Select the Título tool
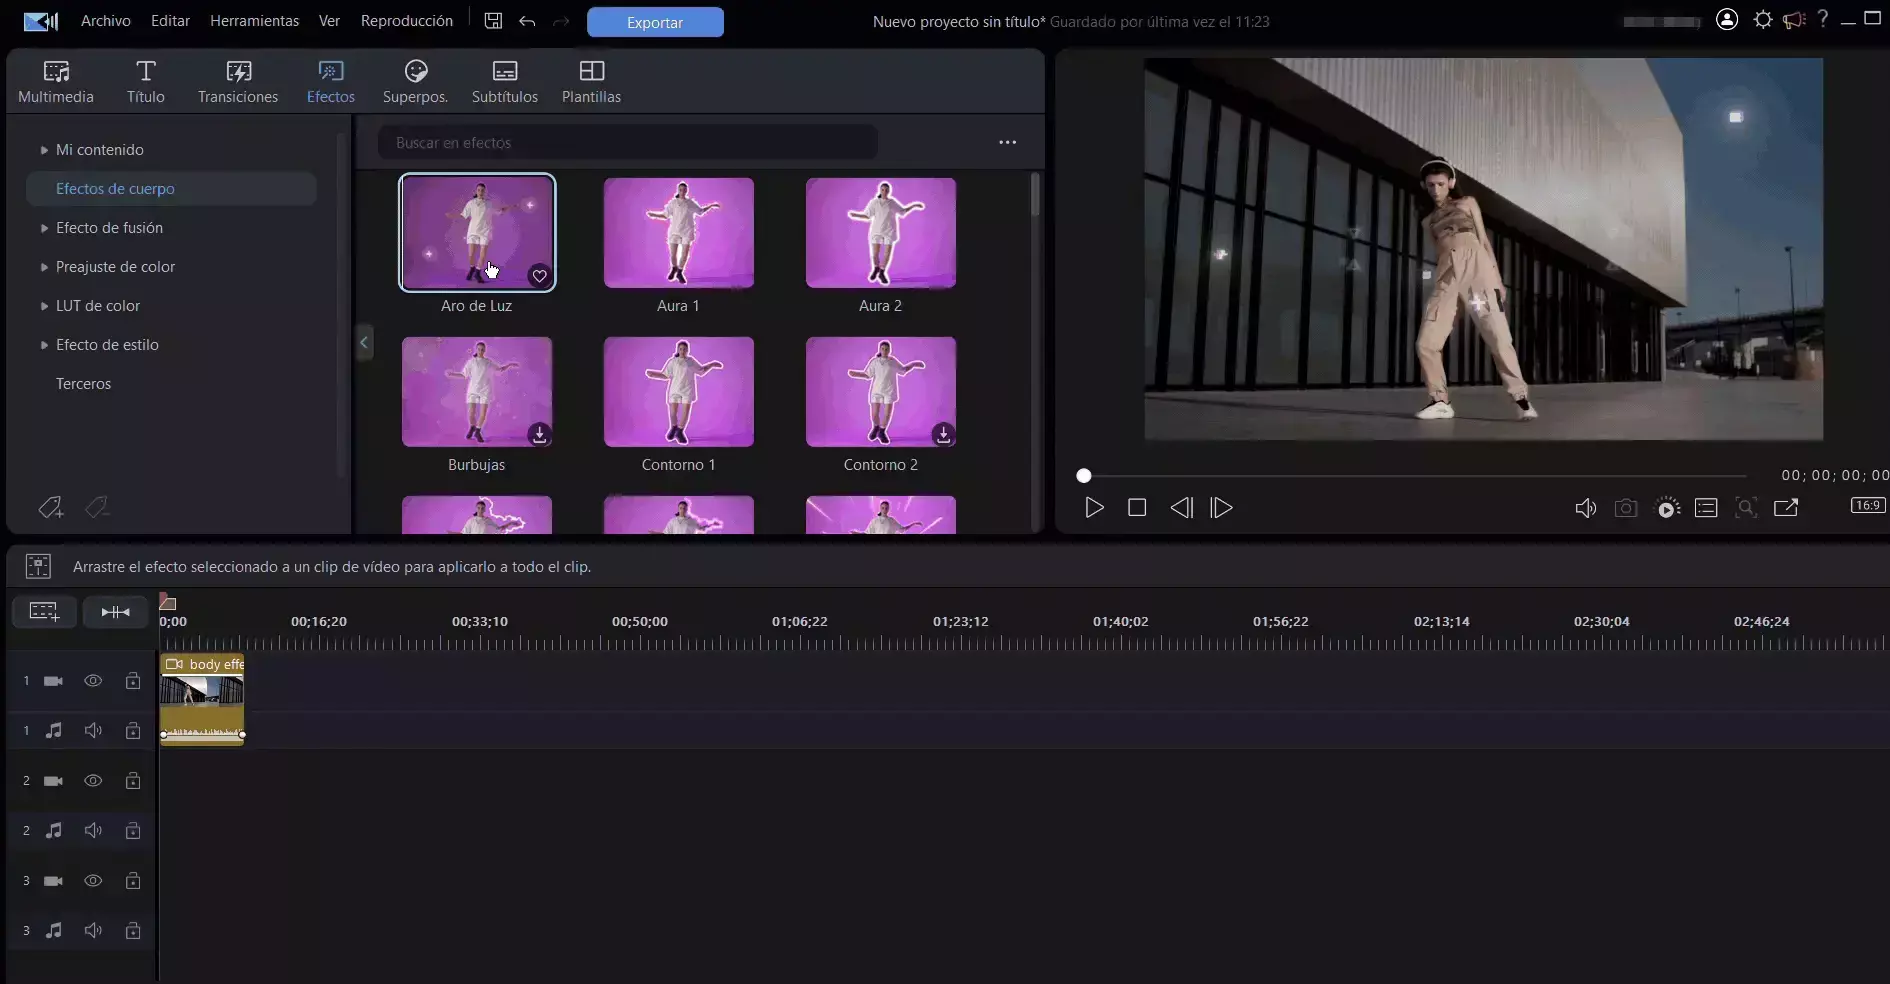Image resolution: width=1890 pixels, height=984 pixels. [x=145, y=80]
